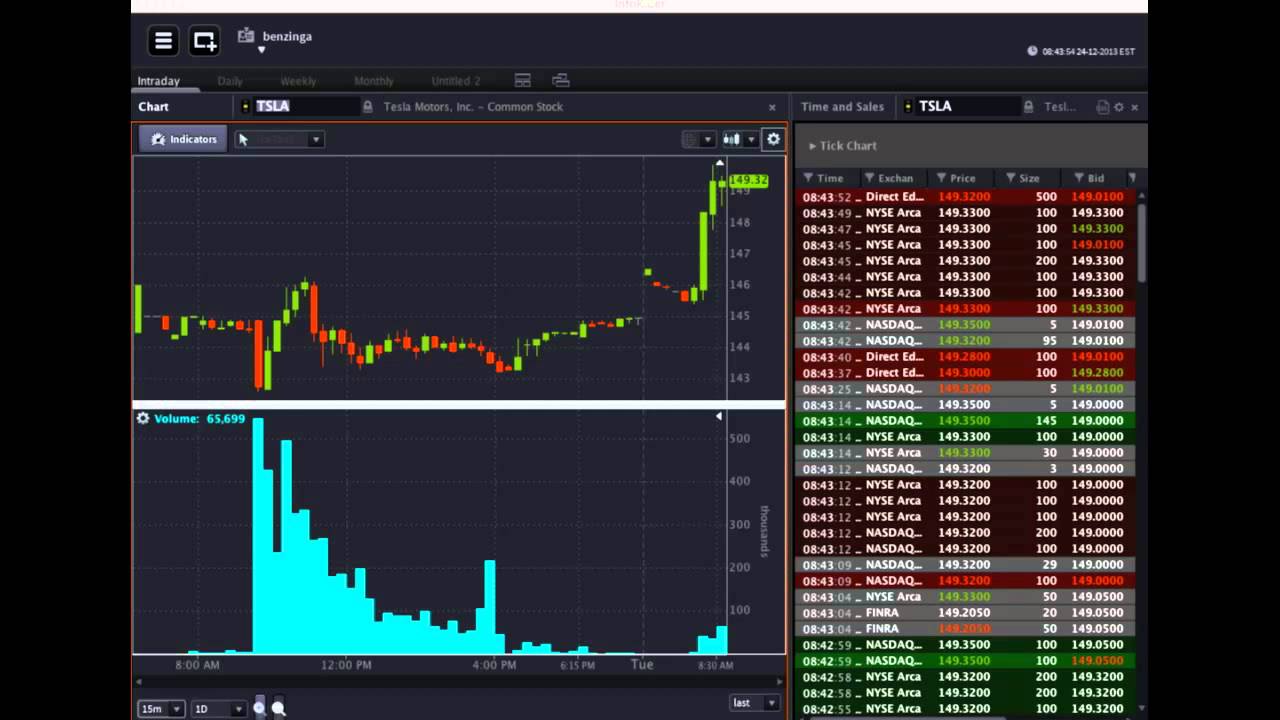
Task: Click the benzinga profile badge icon
Action: tap(246, 35)
